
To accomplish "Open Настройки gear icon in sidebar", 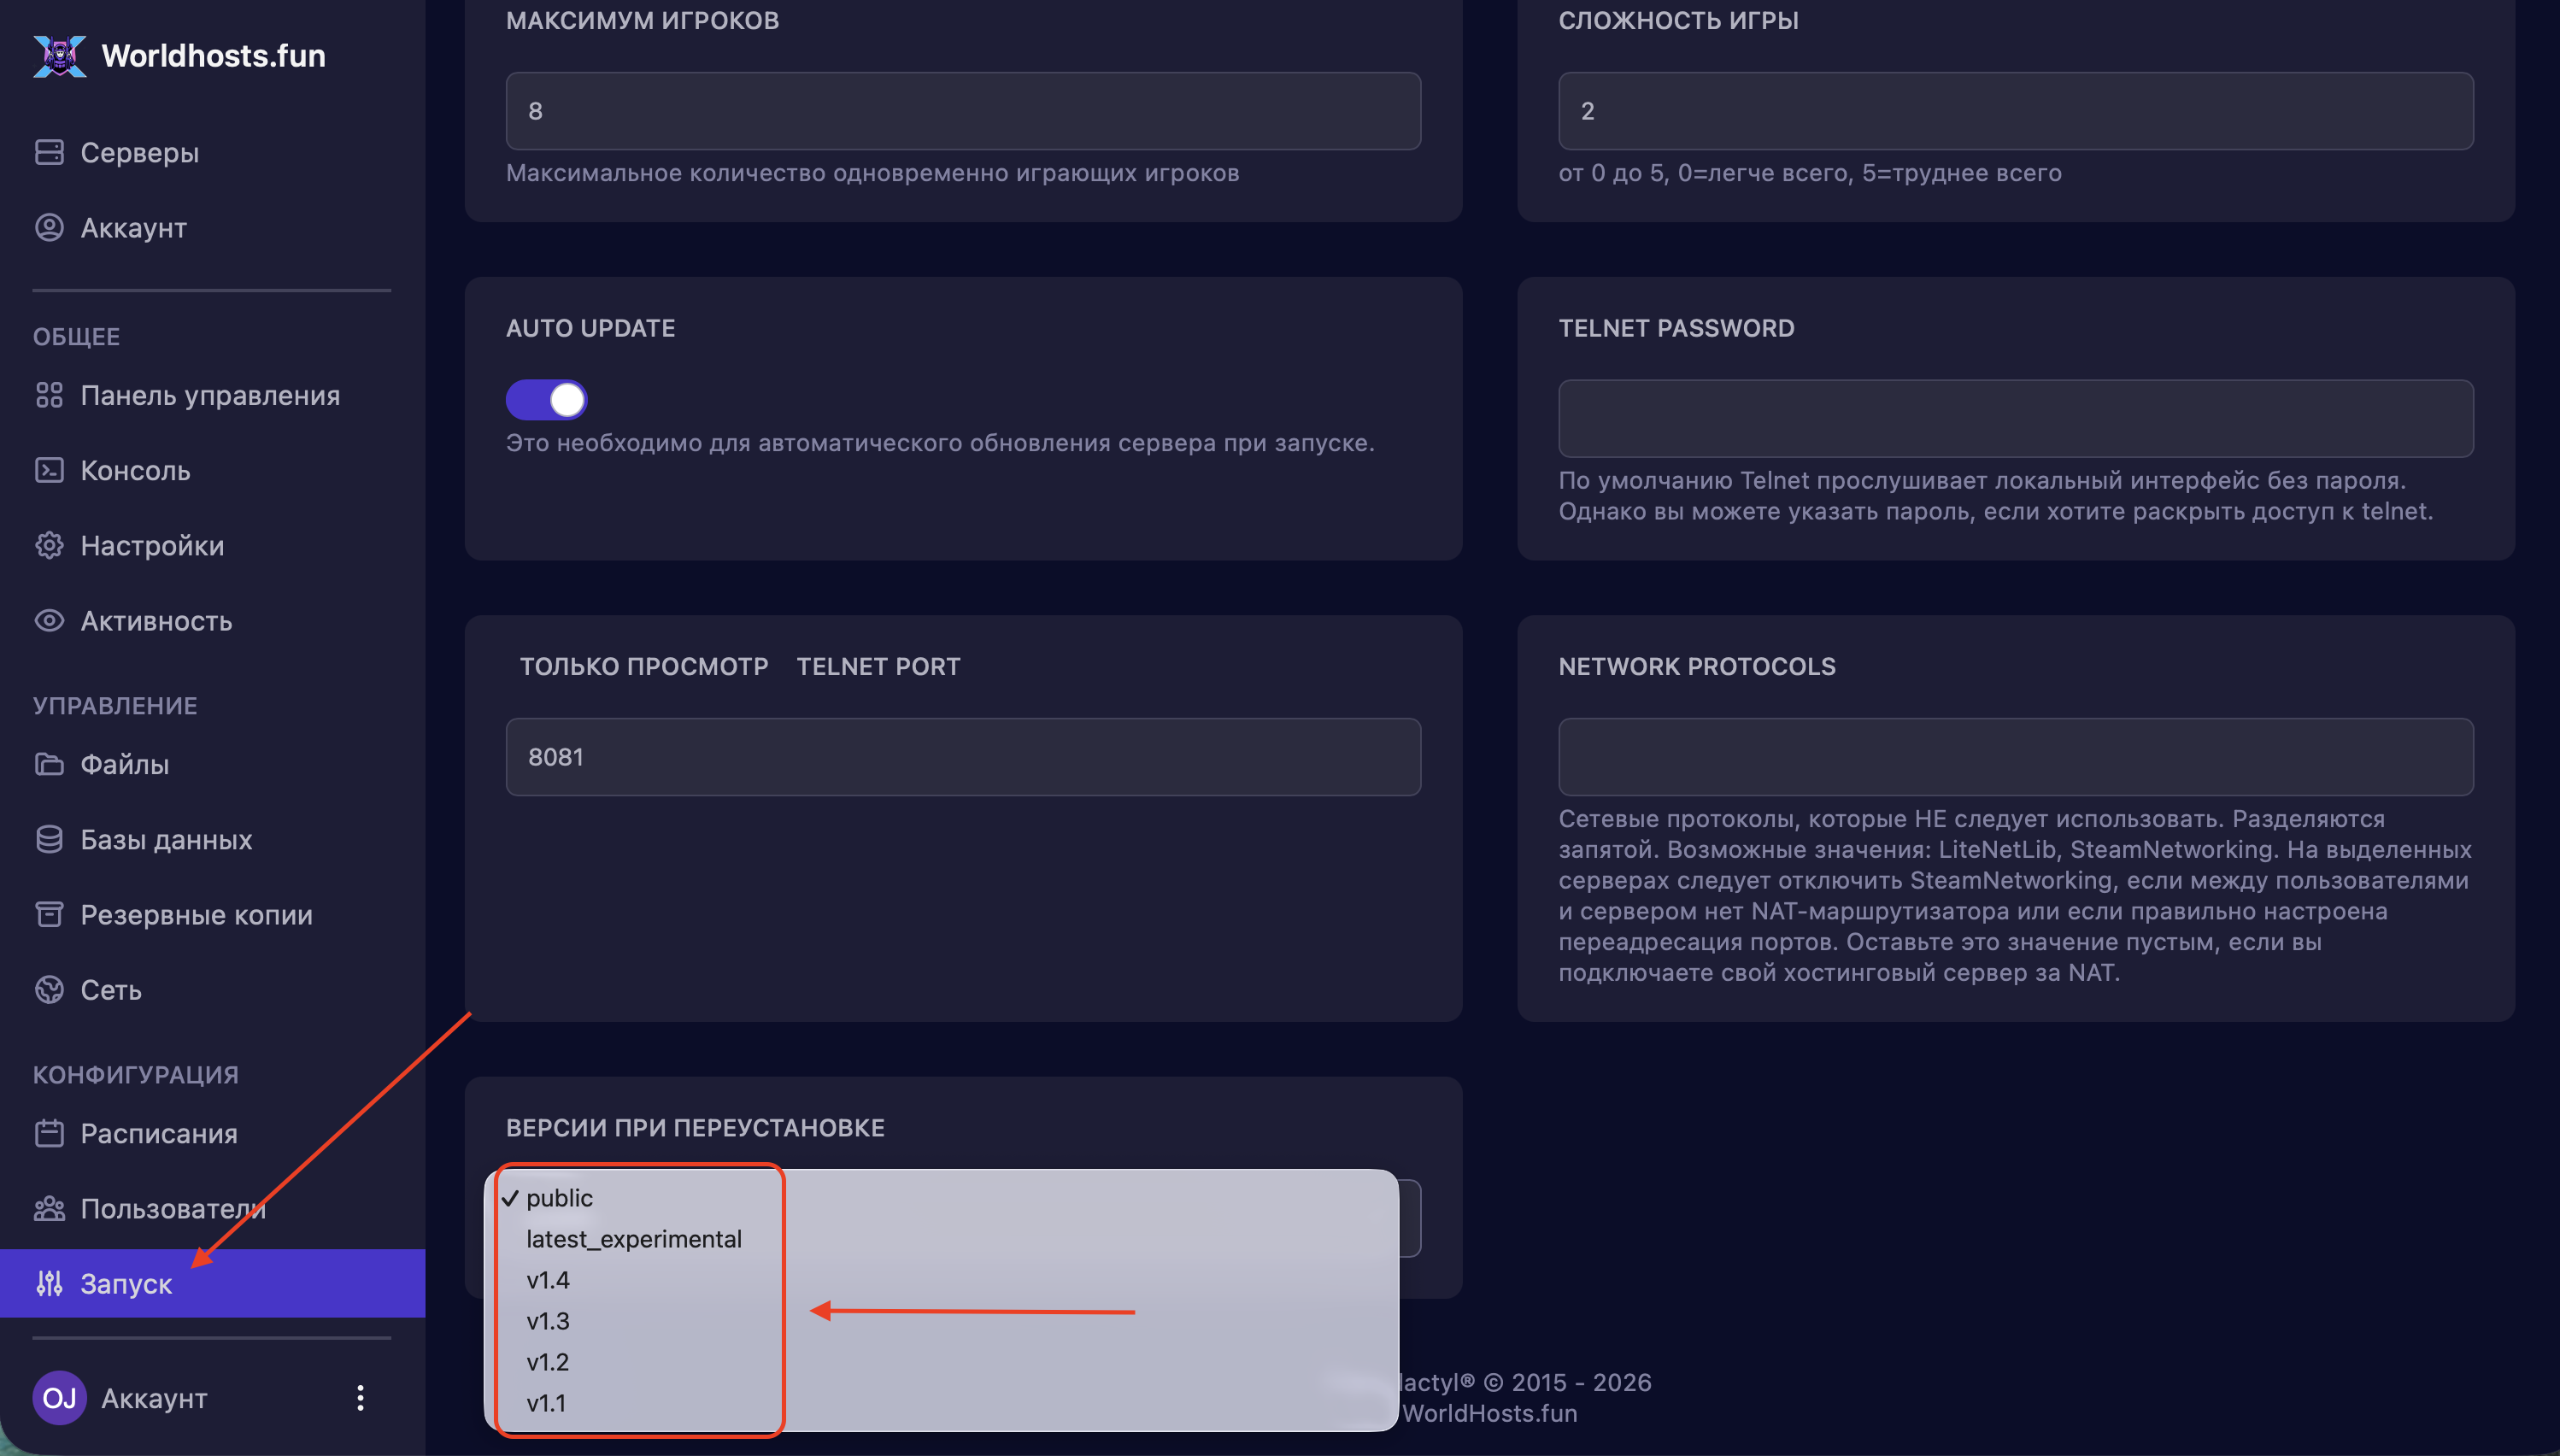I will 49,545.
